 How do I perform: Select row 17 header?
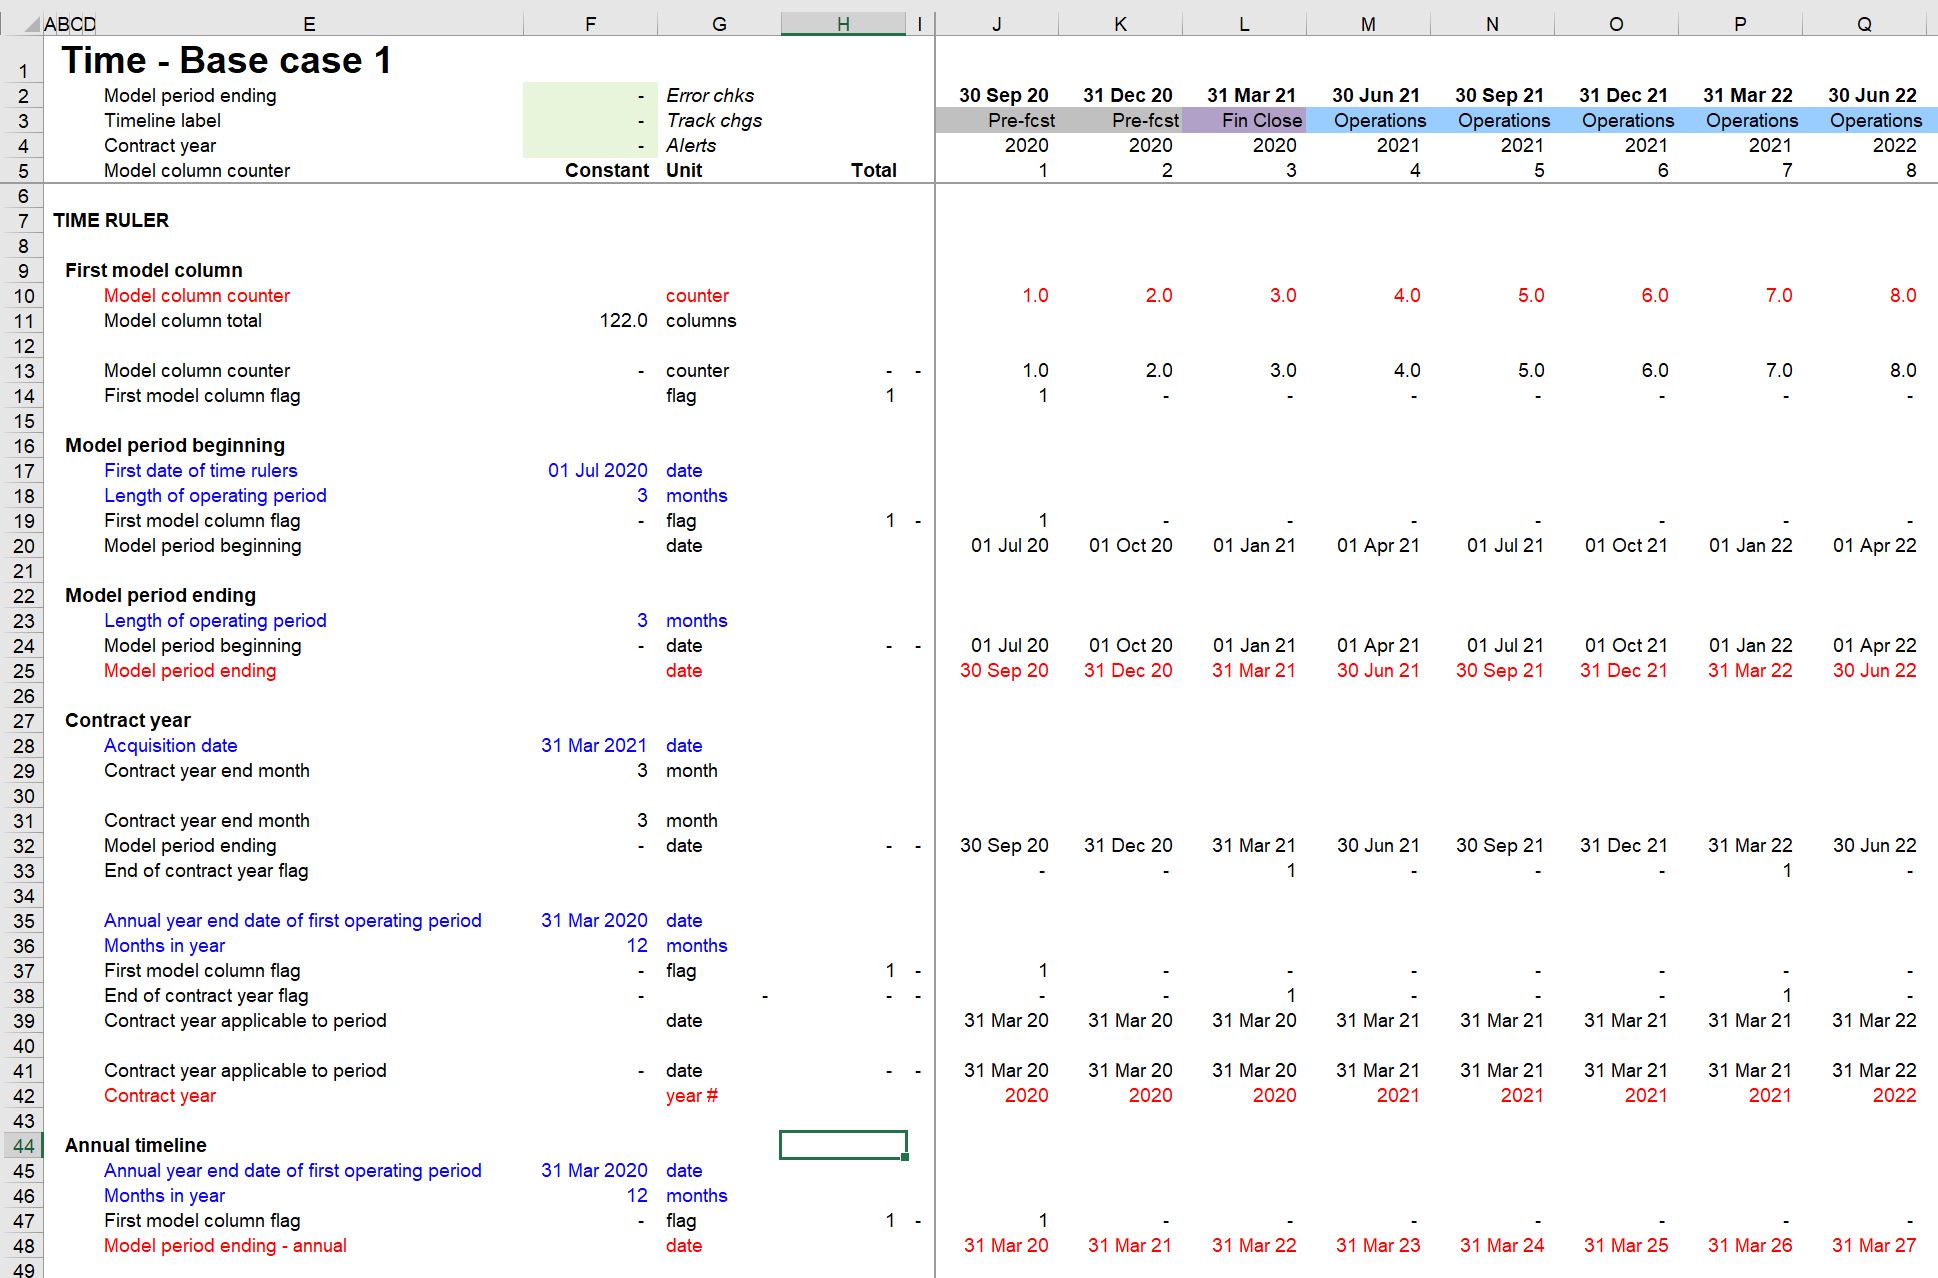tap(23, 471)
